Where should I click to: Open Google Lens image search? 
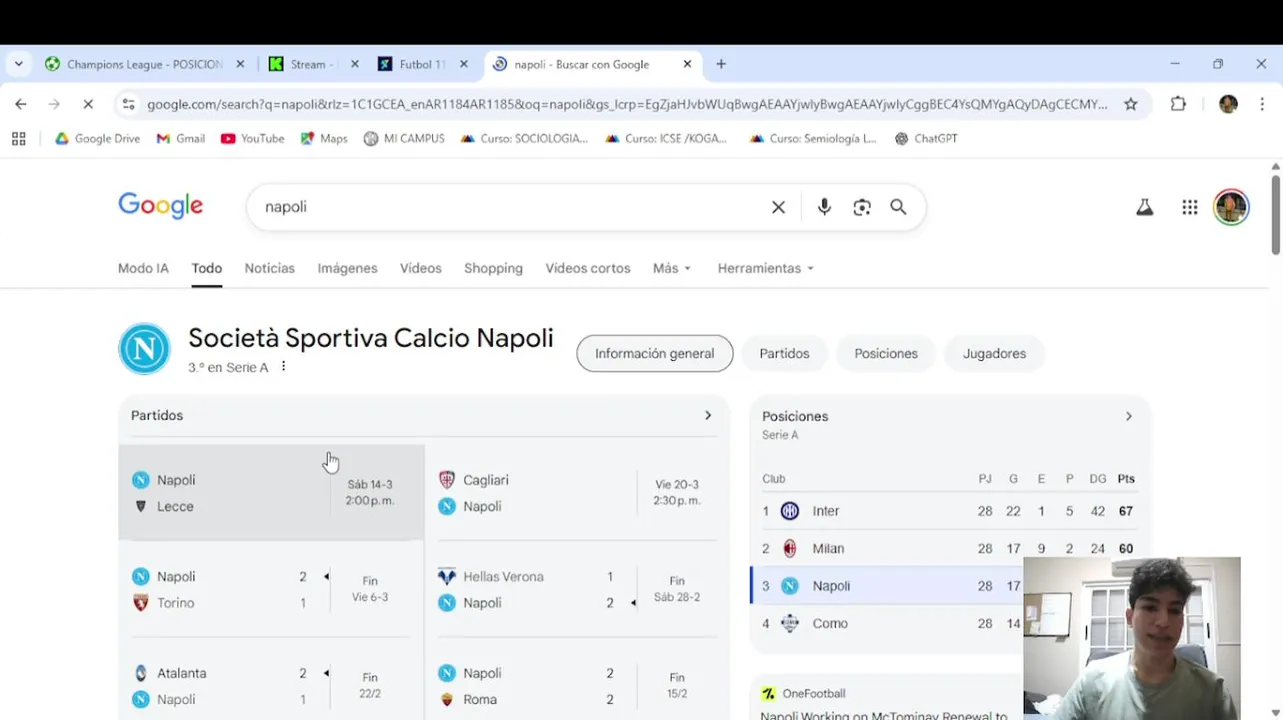[862, 207]
